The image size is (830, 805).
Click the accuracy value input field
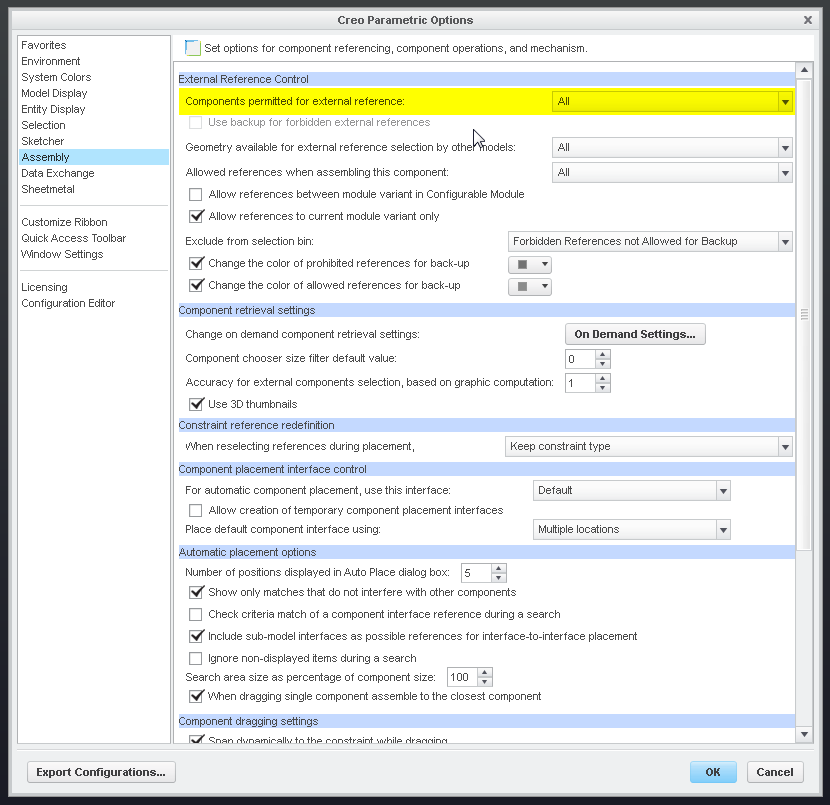[x=580, y=384]
